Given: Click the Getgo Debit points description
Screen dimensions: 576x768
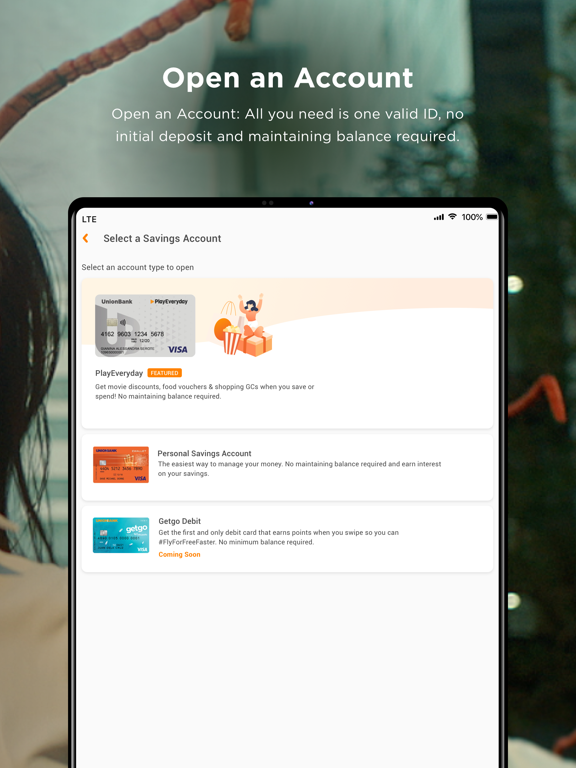Looking at the screenshot, I should [279, 537].
